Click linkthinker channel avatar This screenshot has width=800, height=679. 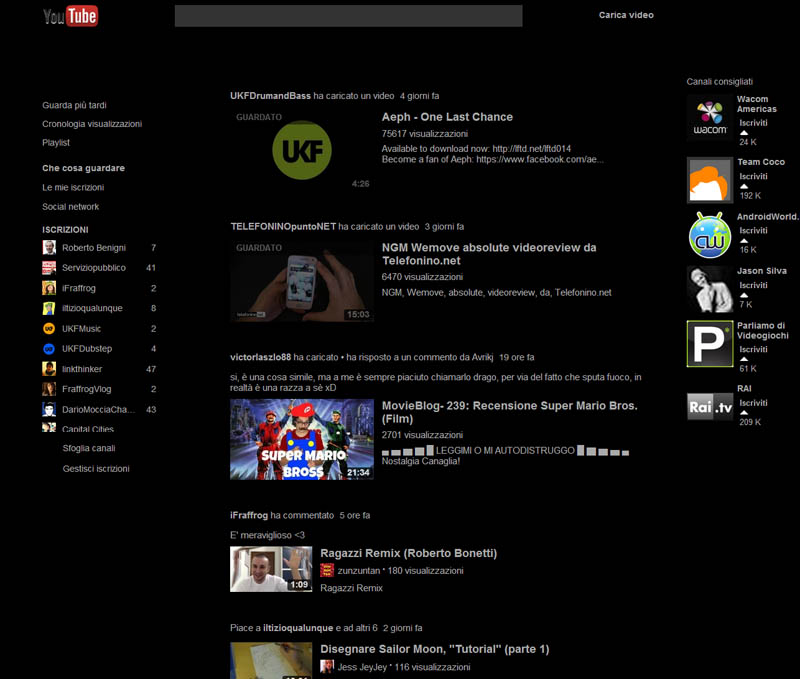(x=49, y=369)
